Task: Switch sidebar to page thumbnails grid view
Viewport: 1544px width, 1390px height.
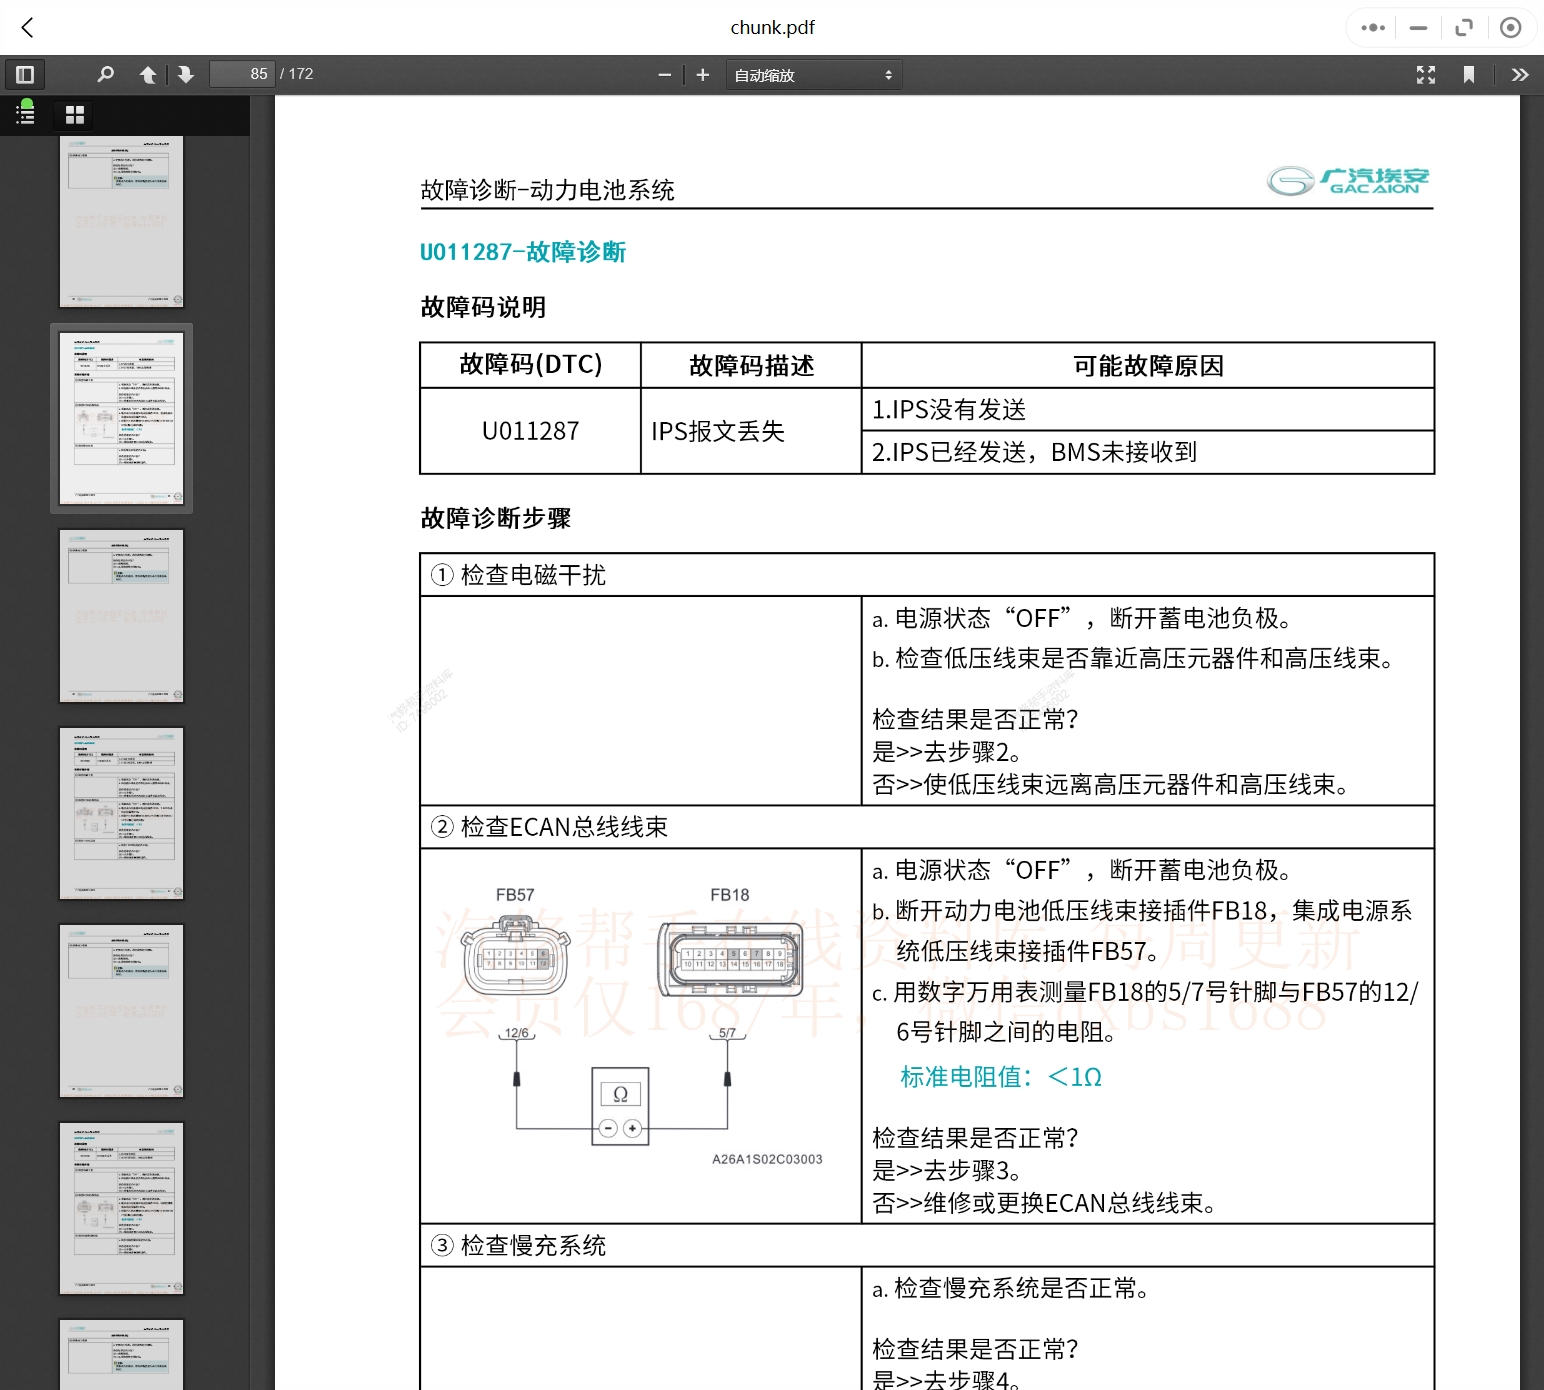Action: coord(73,114)
